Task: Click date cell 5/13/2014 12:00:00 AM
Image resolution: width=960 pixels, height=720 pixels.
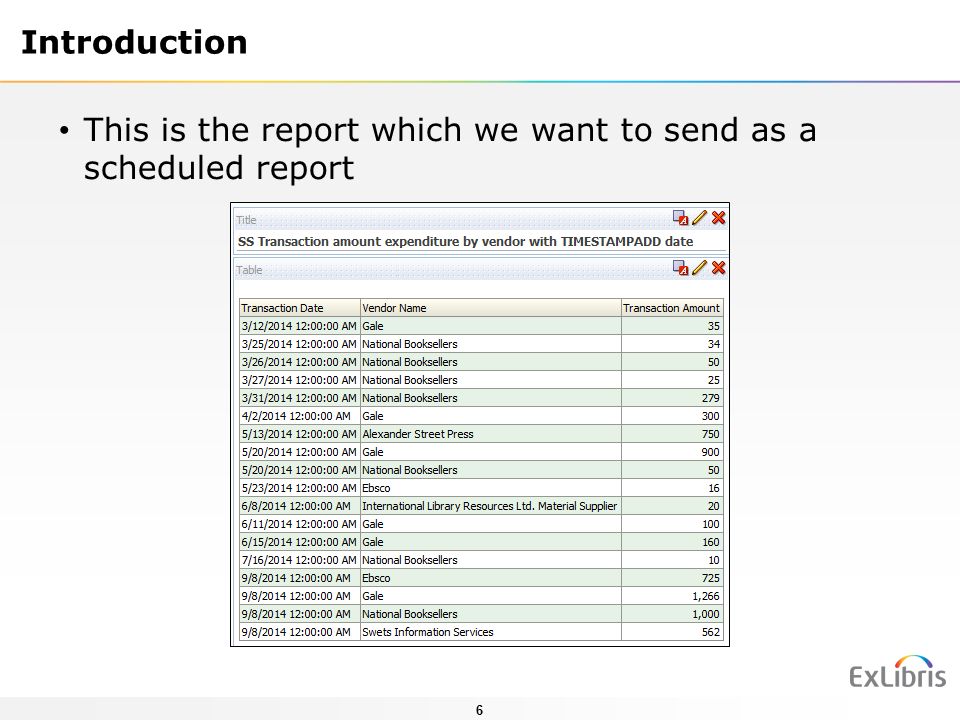Action: point(300,433)
